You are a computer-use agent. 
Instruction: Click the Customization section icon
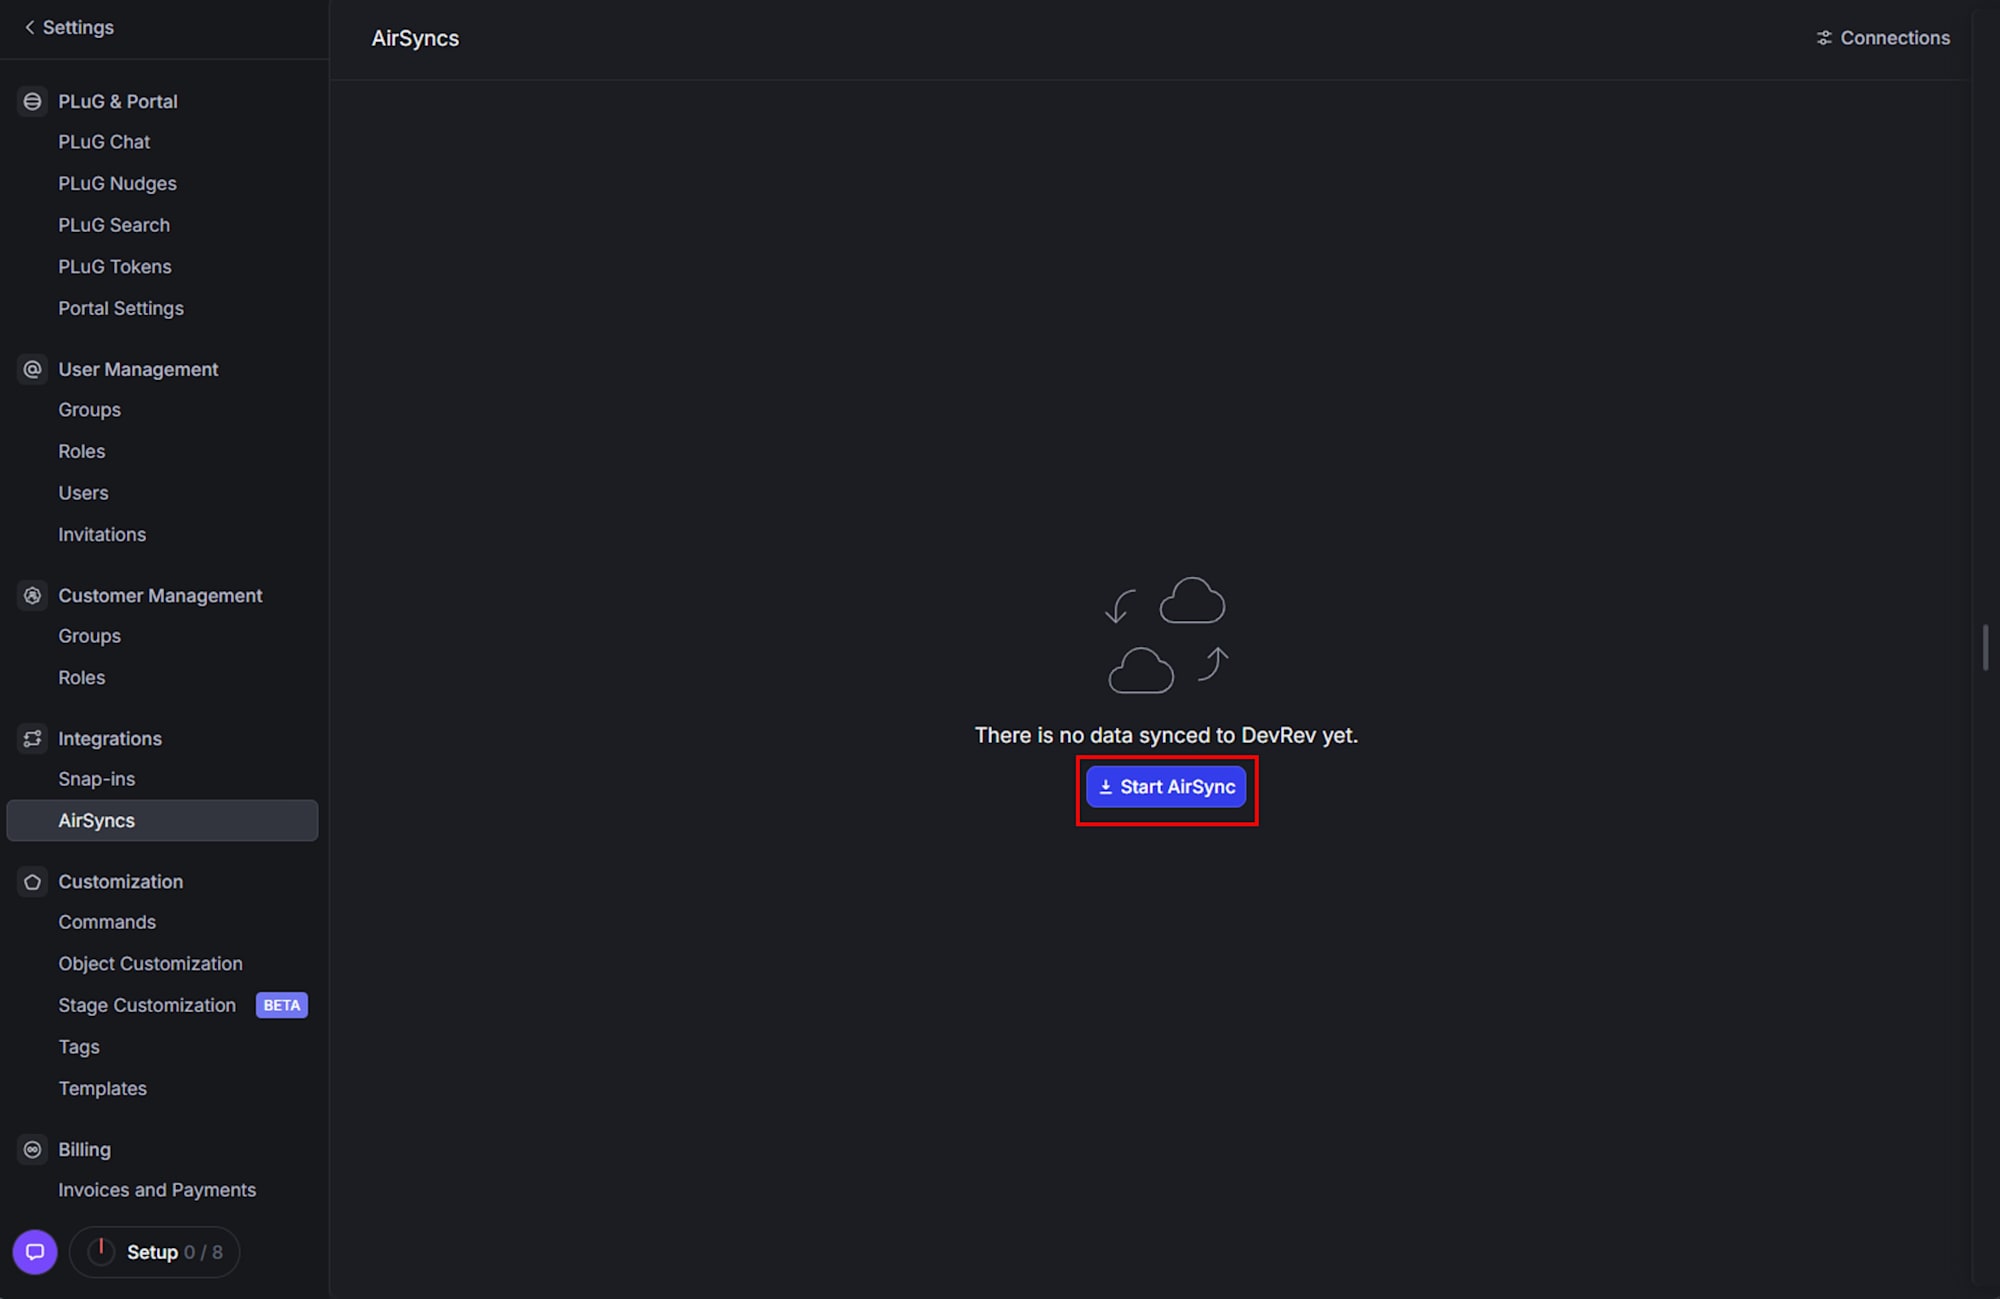coord(32,881)
